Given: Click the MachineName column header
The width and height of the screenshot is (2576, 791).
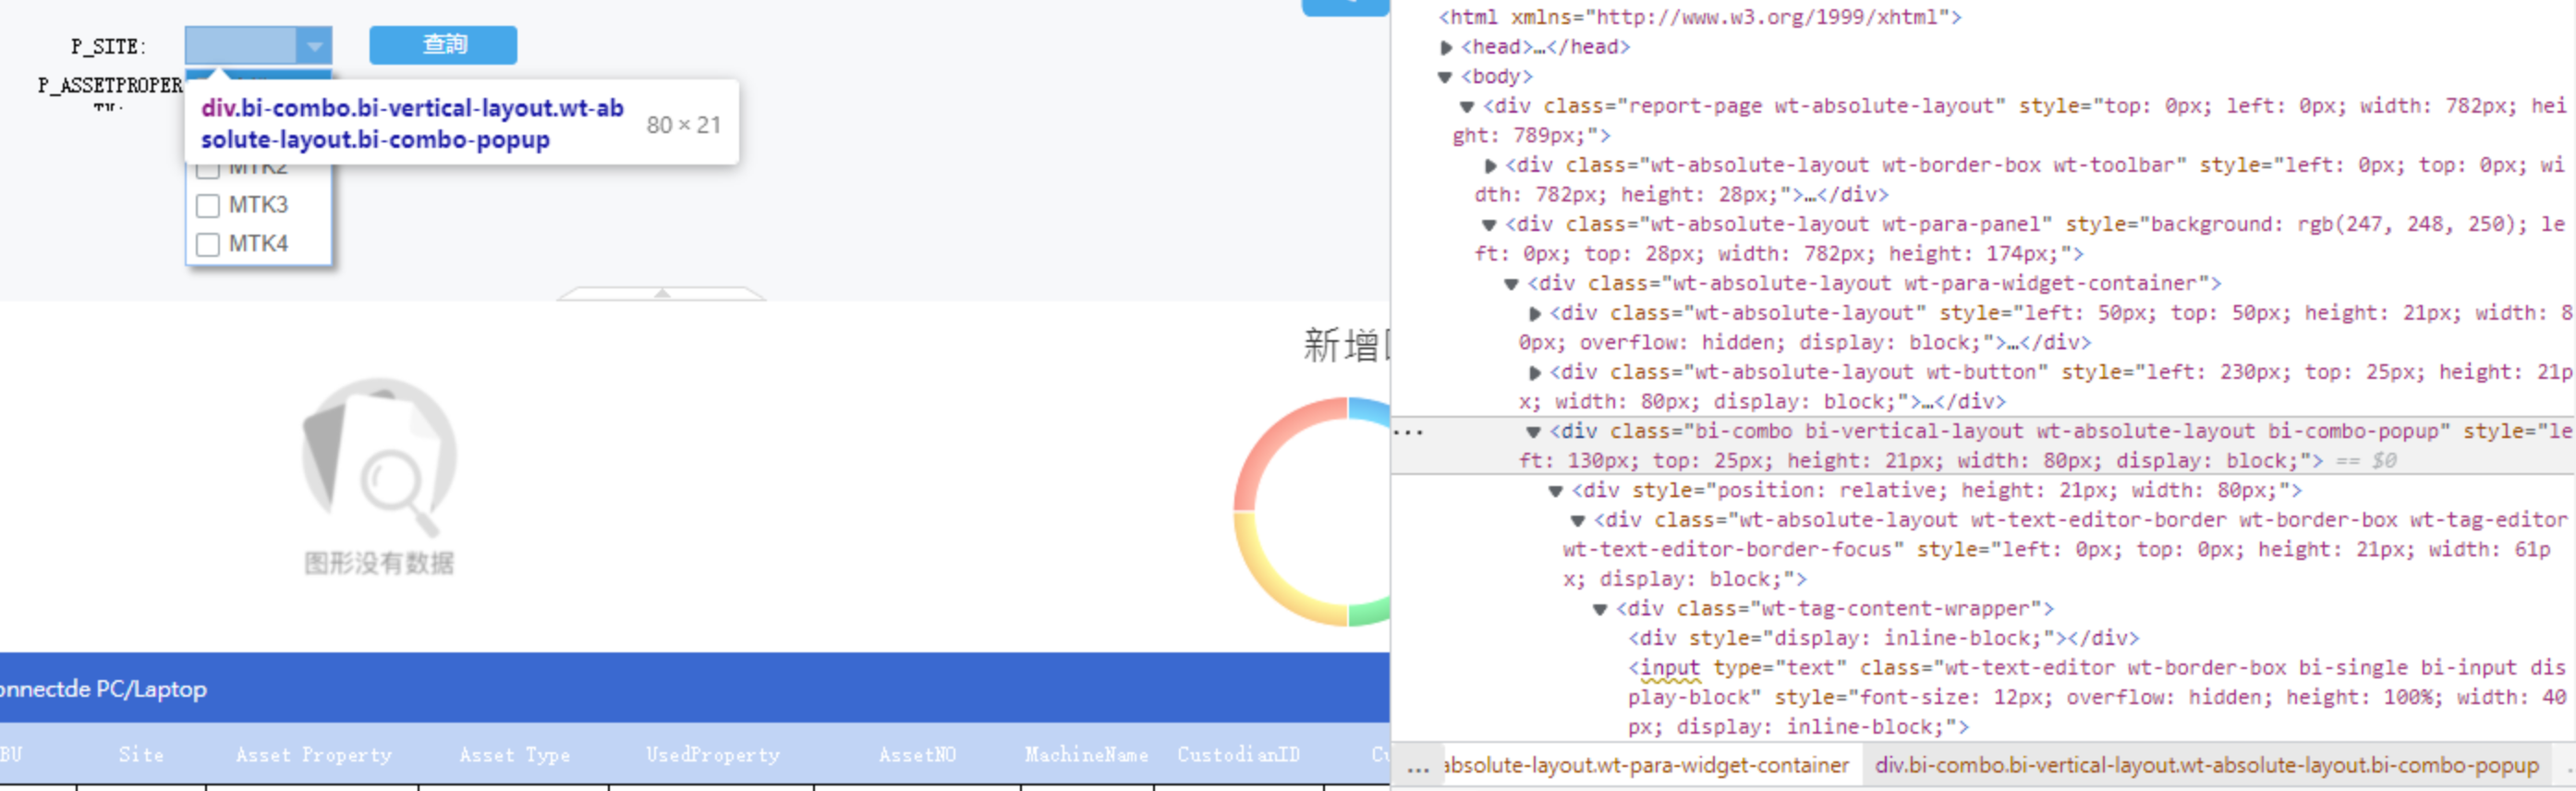Looking at the screenshot, I should click(1087, 755).
